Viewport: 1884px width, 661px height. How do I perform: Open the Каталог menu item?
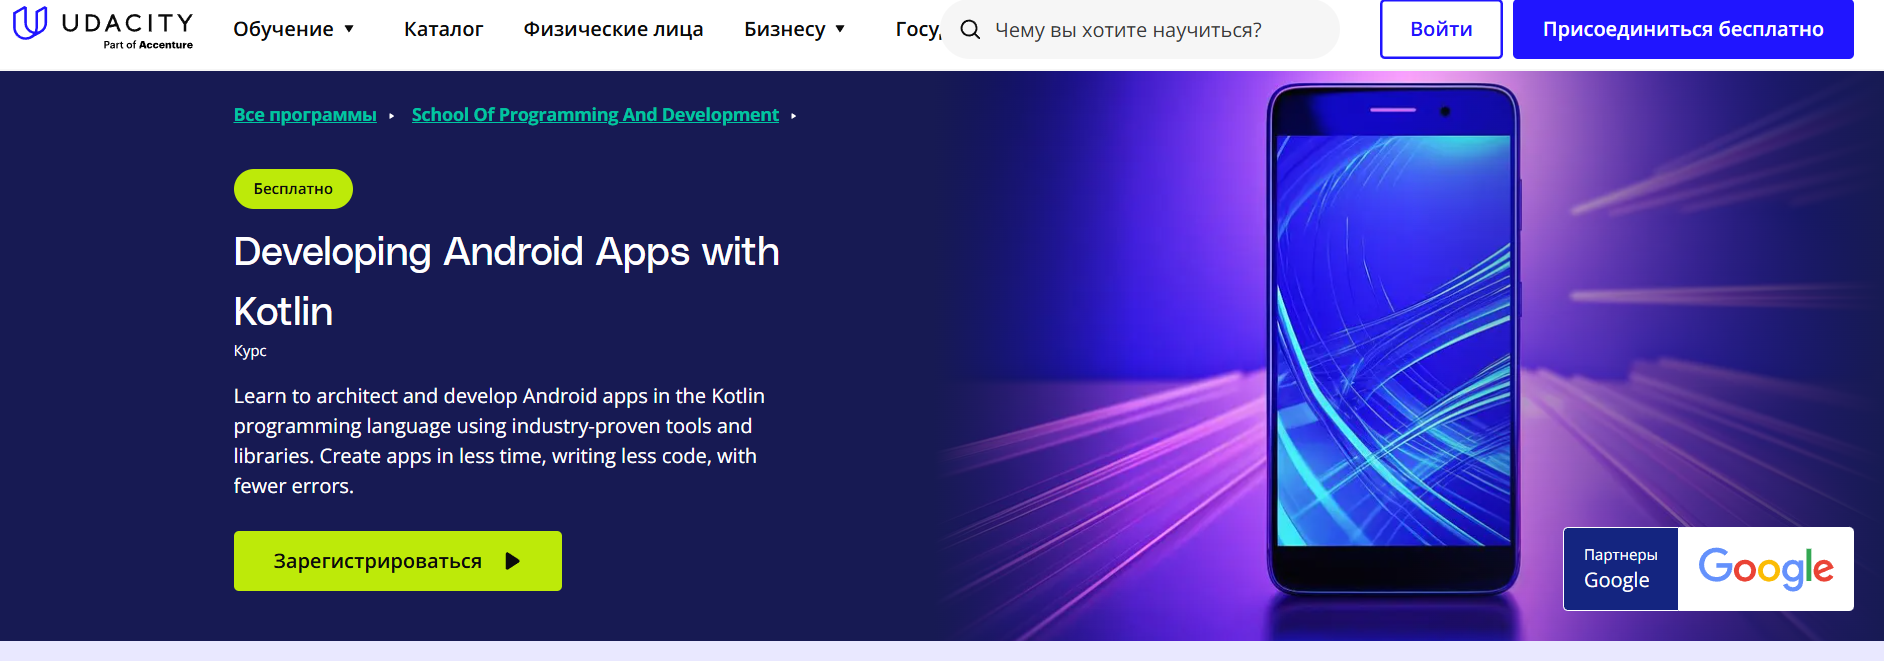point(443,30)
